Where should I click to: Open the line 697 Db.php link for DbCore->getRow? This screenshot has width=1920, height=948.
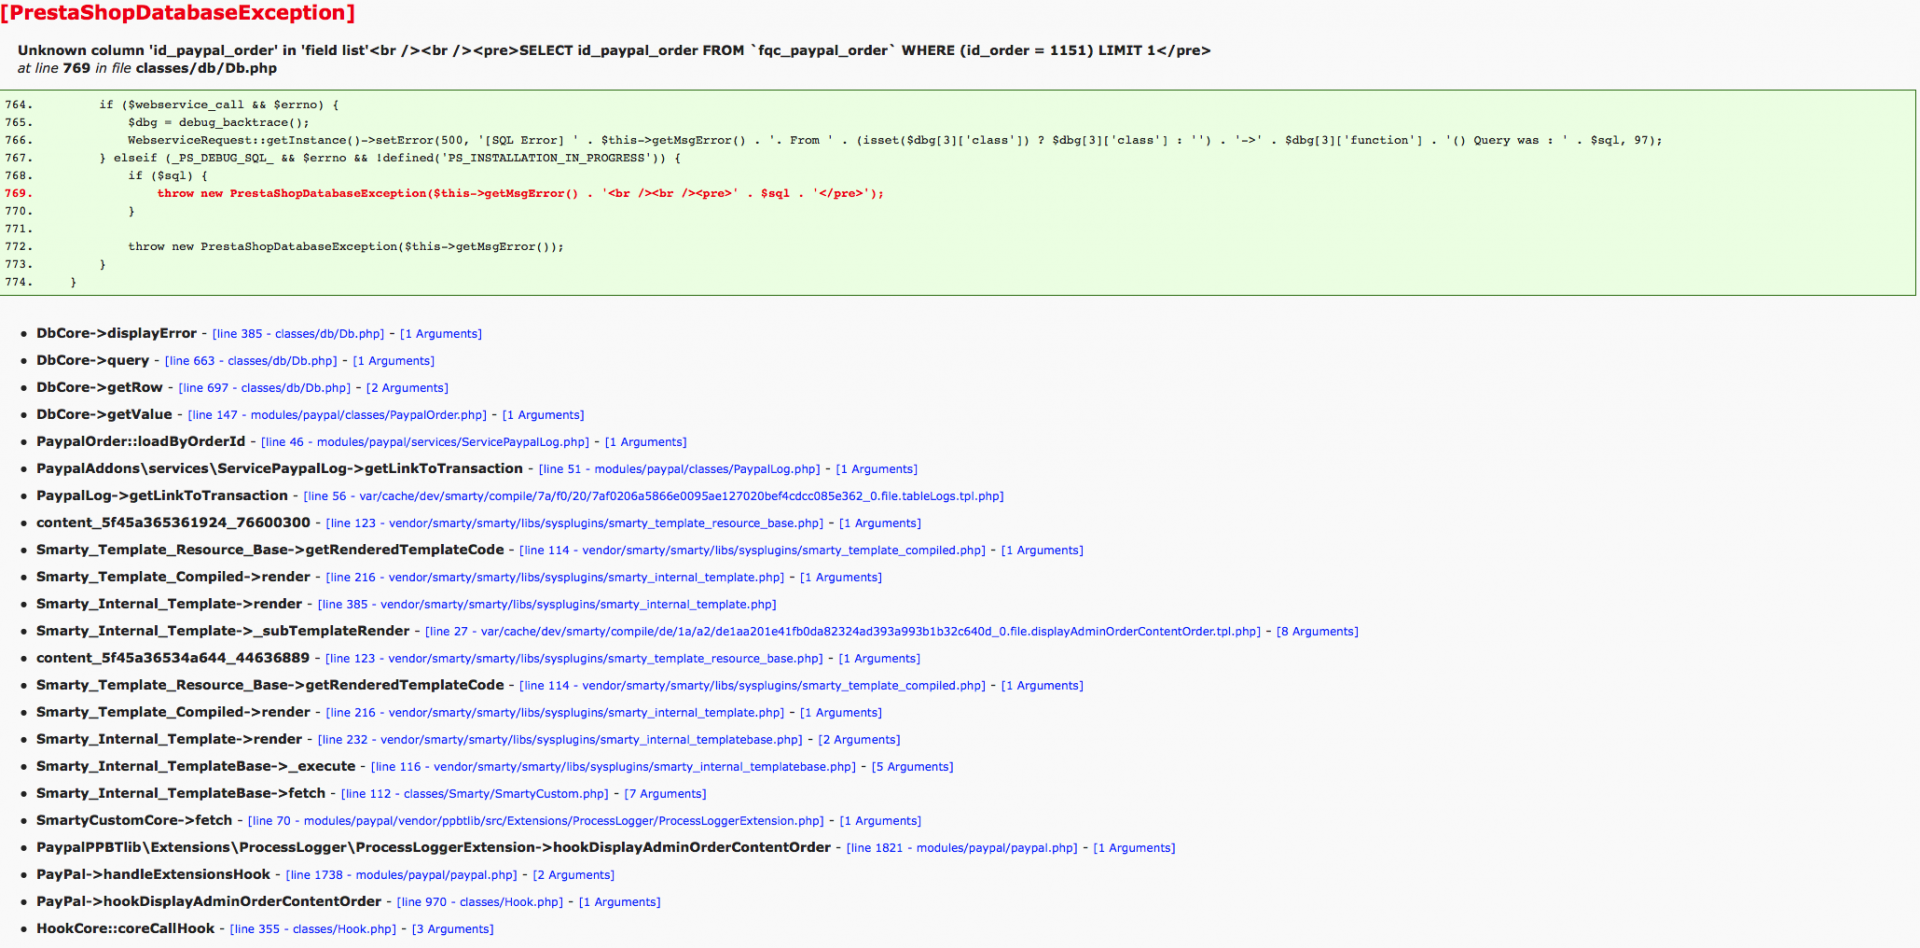(265, 388)
